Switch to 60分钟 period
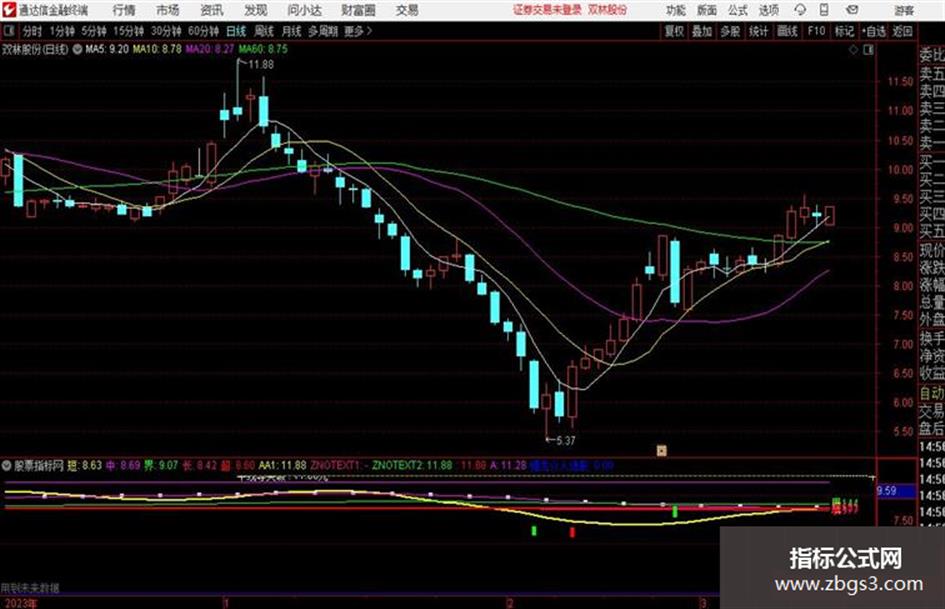Viewport: 945px width, 609px height. (x=203, y=31)
